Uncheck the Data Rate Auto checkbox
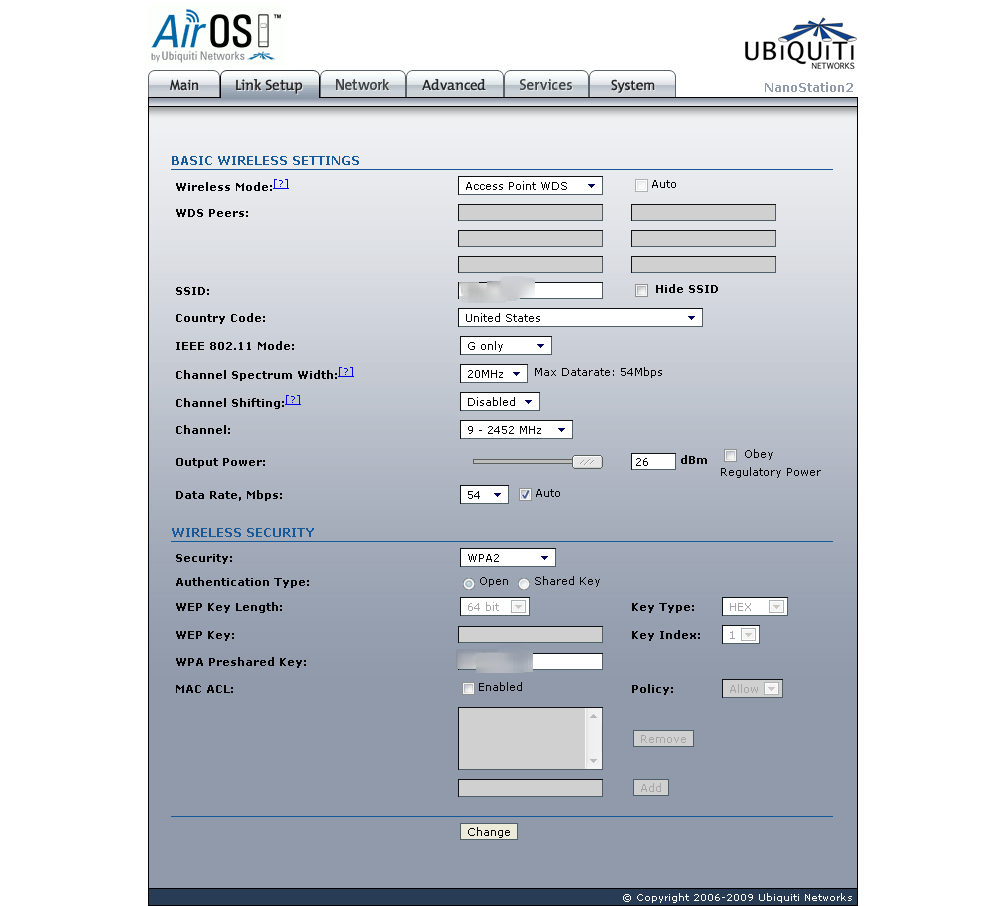1007x906 pixels. click(x=525, y=494)
